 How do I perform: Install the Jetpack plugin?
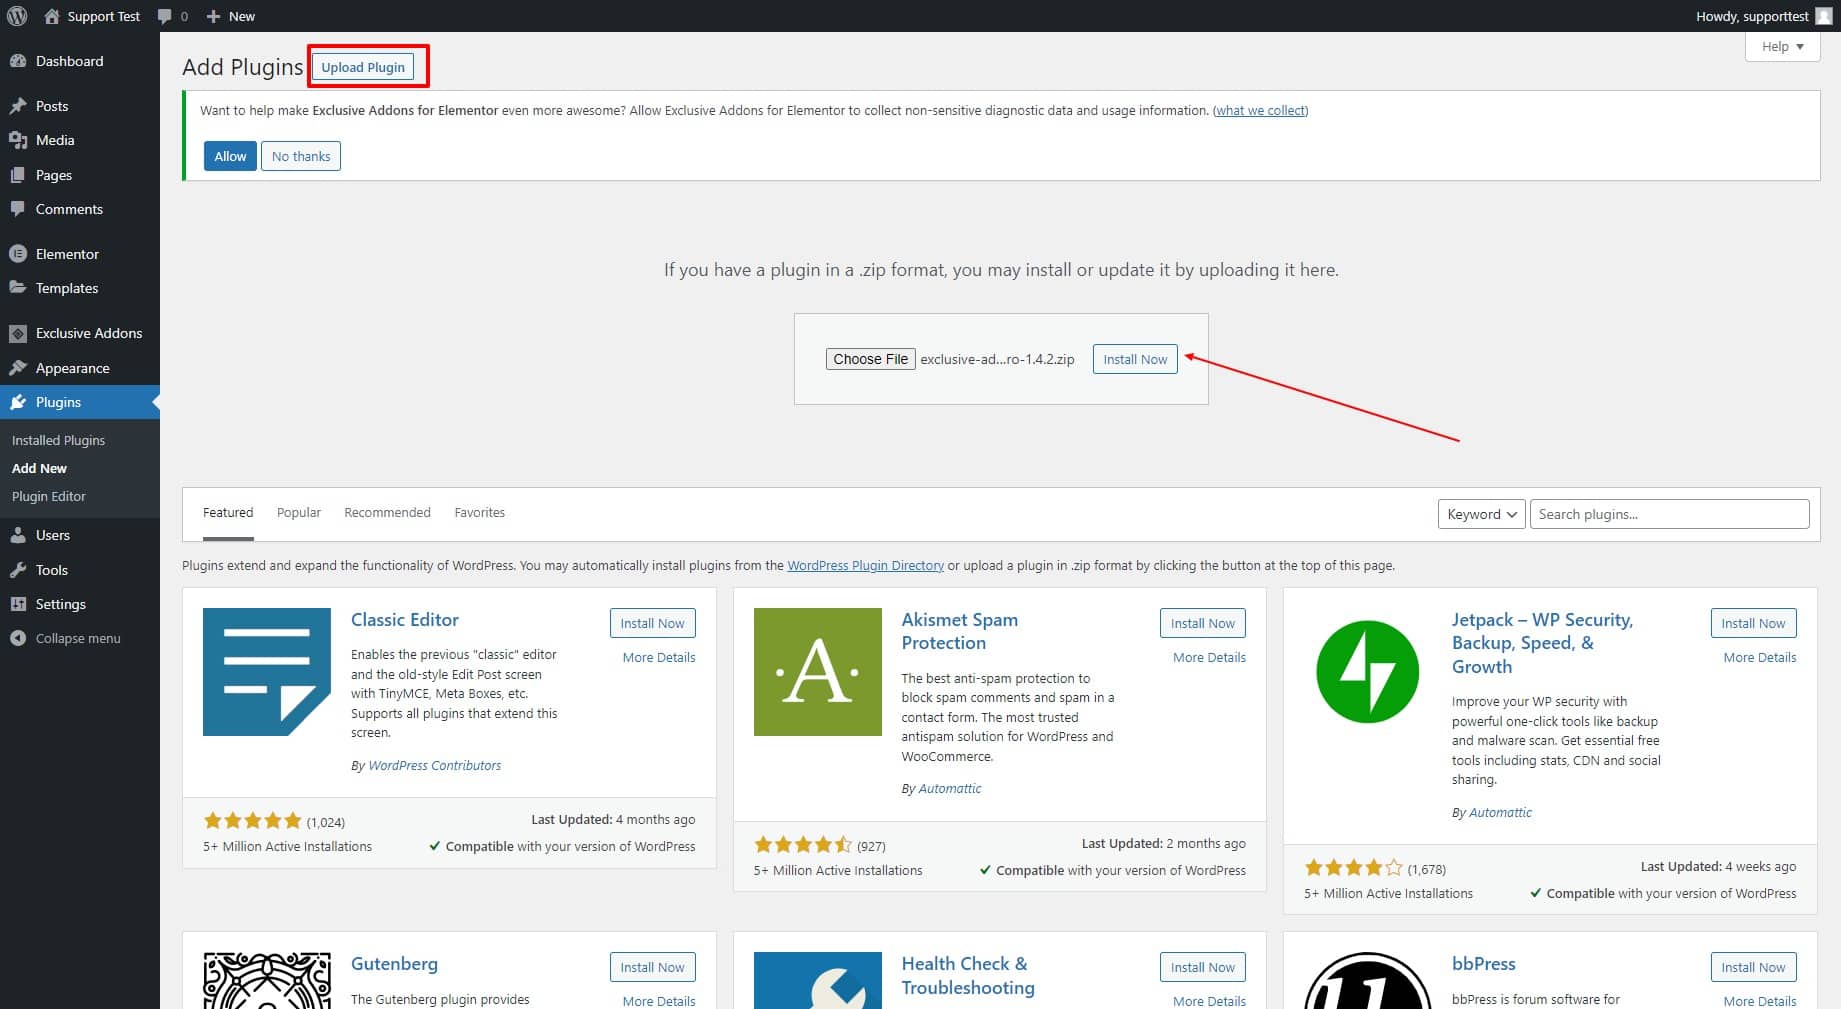pos(1753,623)
